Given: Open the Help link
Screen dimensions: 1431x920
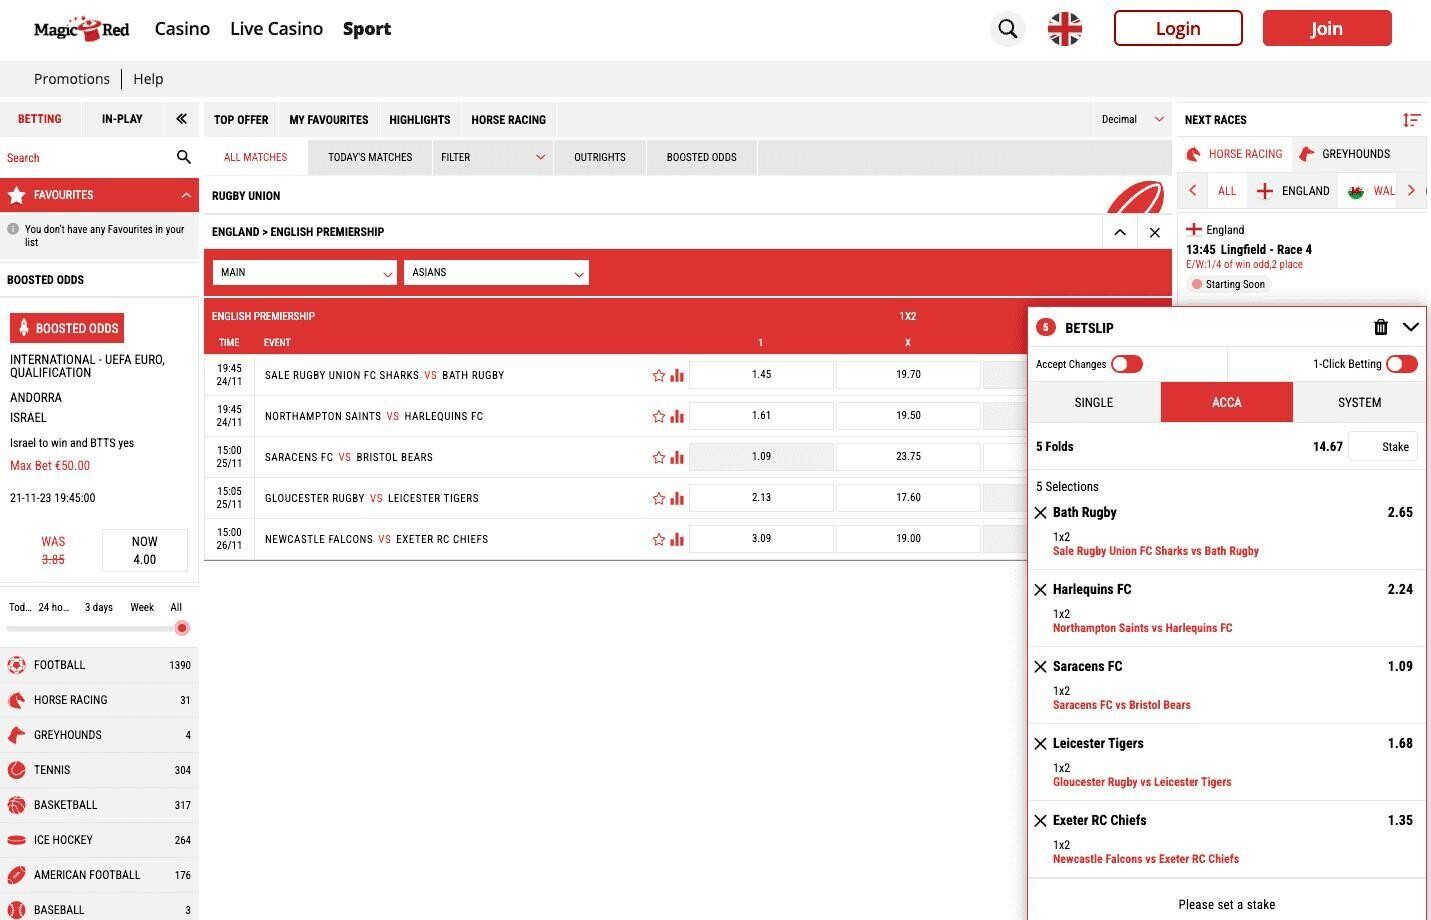Looking at the screenshot, I should pos(148,79).
